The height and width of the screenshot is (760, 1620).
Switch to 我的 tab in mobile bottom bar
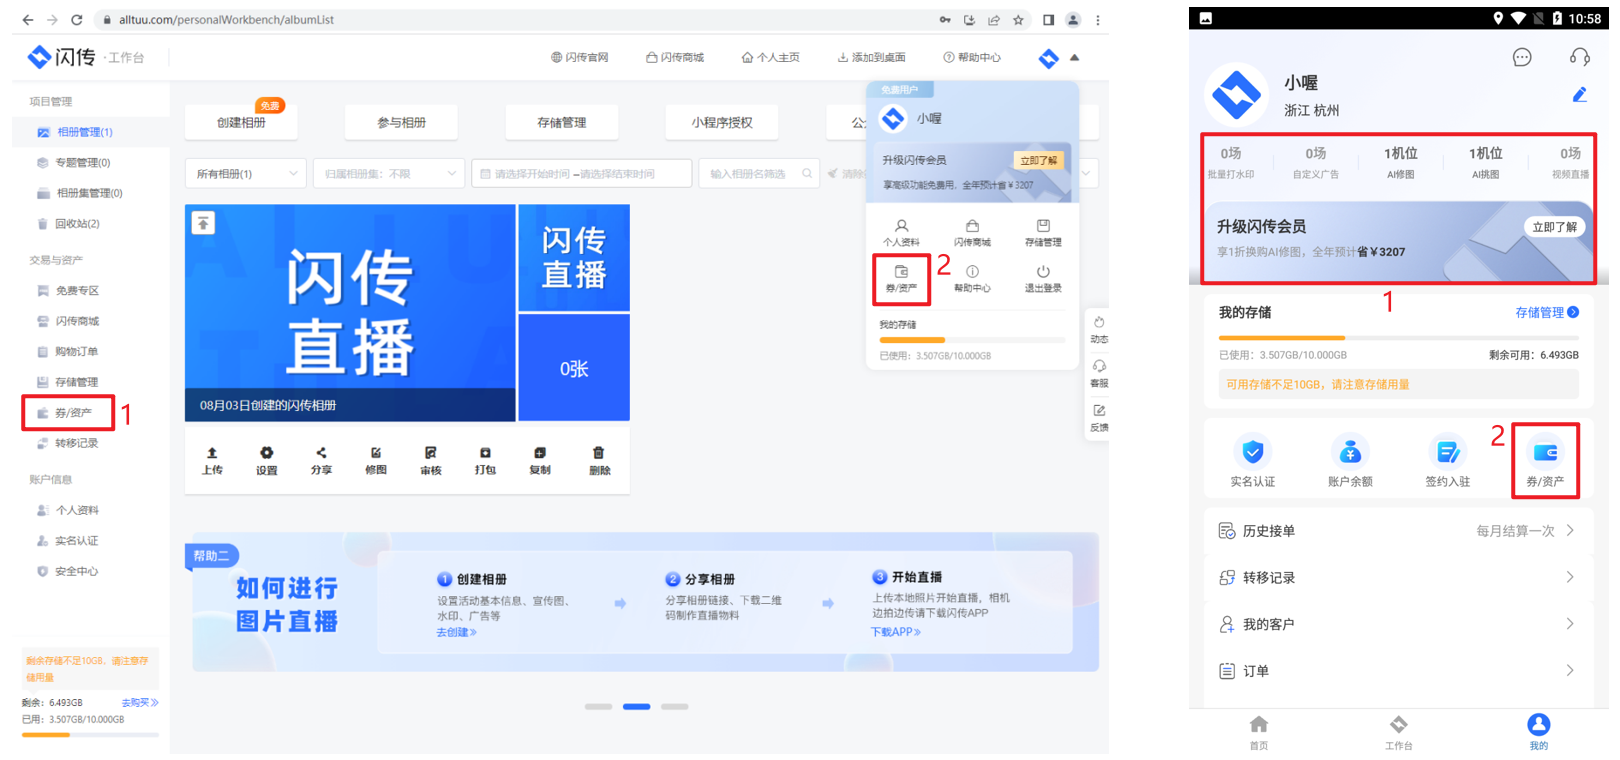[x=1538, y=732]
